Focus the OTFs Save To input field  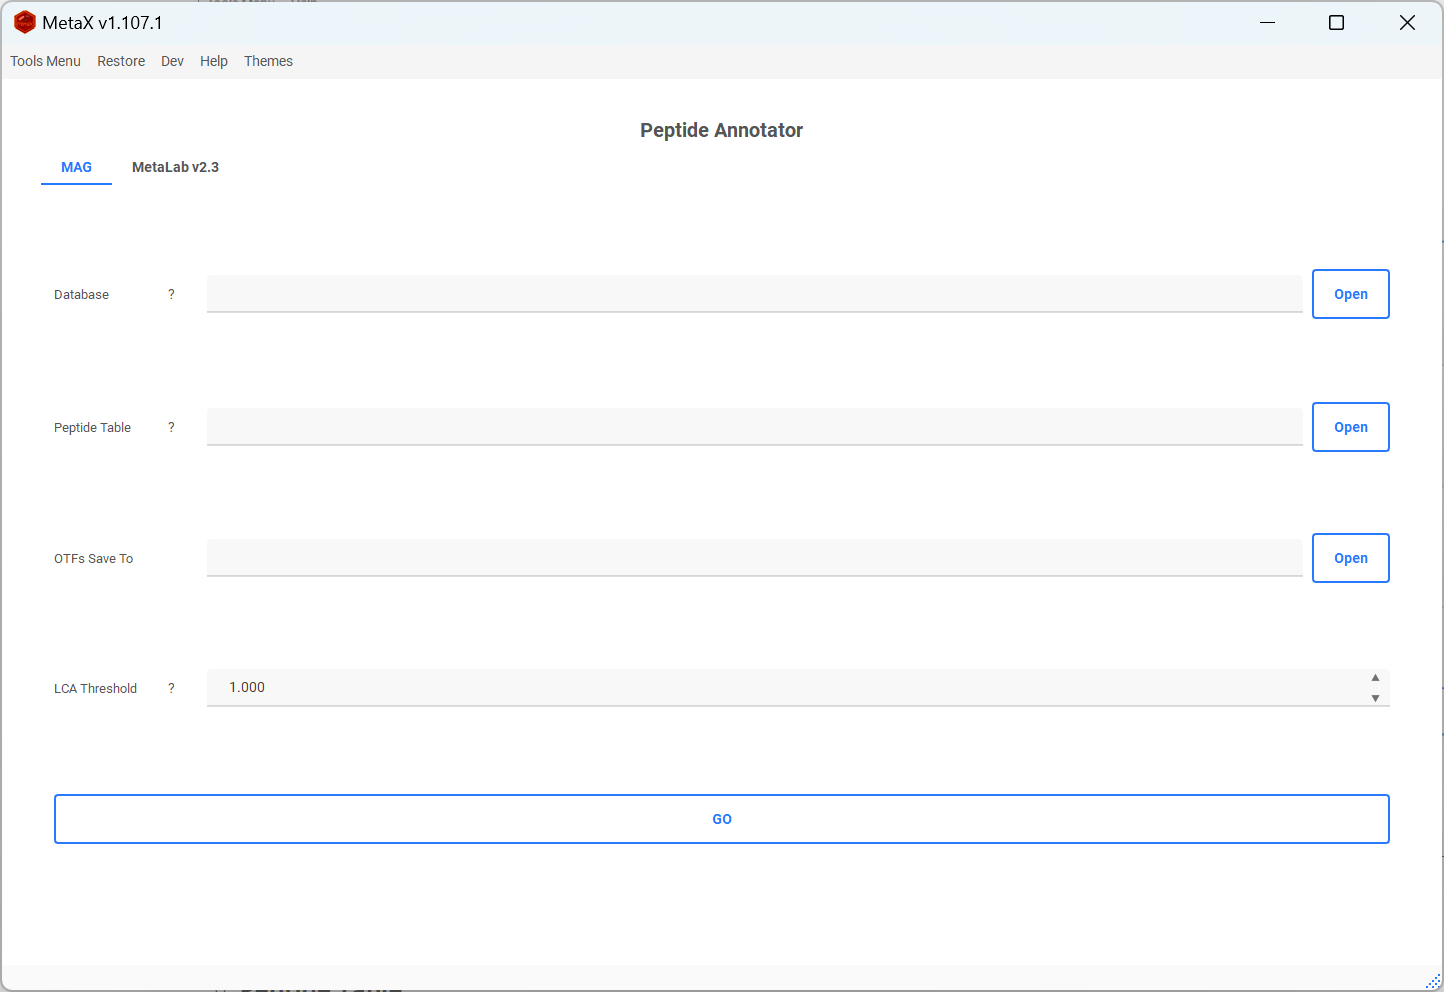point(754,558)
